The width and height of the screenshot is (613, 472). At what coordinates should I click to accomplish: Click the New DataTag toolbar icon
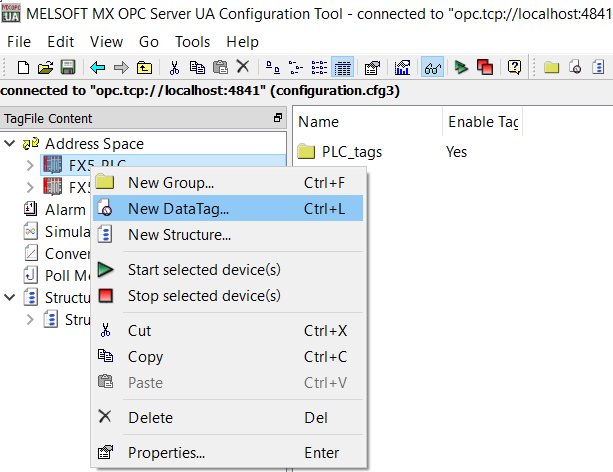tap(575, 68)
